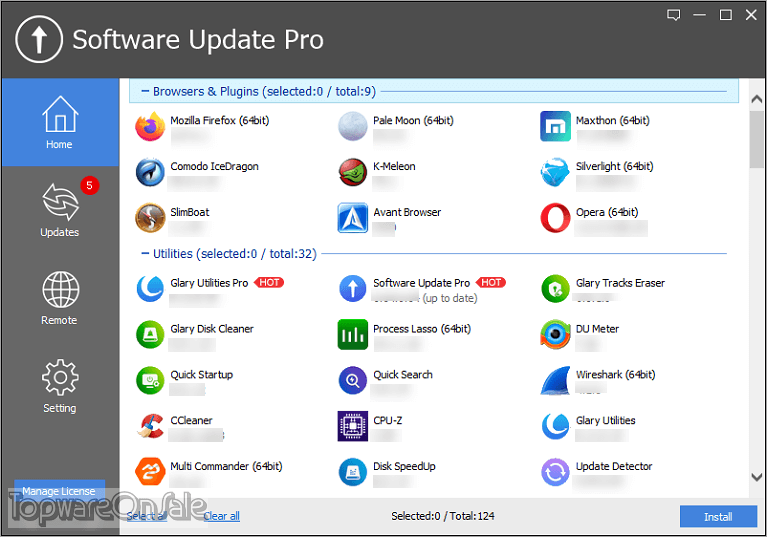Screen dimensions: 767x537
Task: Go to the Home tab
Action: 60,122
